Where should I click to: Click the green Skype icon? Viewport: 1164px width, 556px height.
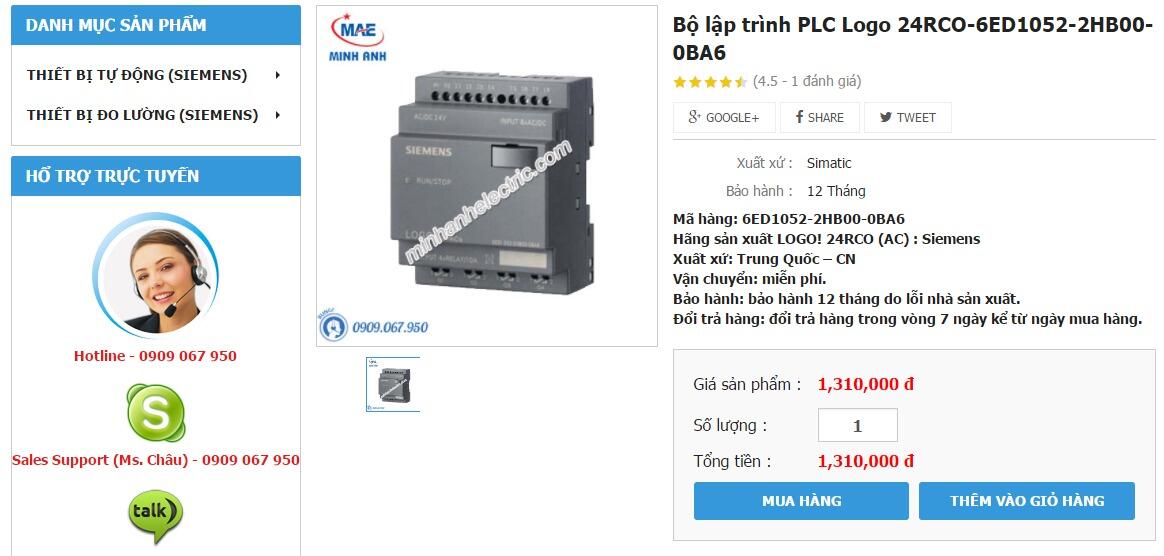pyautogui.click(x=156, y=412)
